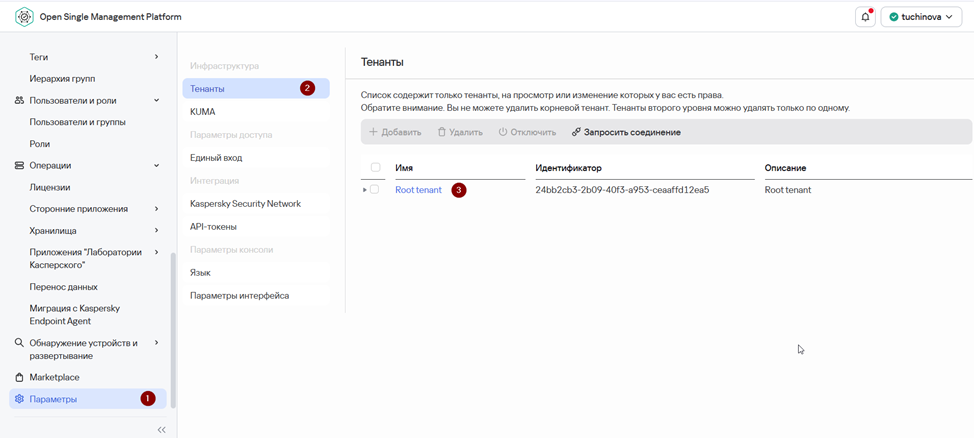
Task: Click the power icon of Отключить
Action: pos(503,132)
